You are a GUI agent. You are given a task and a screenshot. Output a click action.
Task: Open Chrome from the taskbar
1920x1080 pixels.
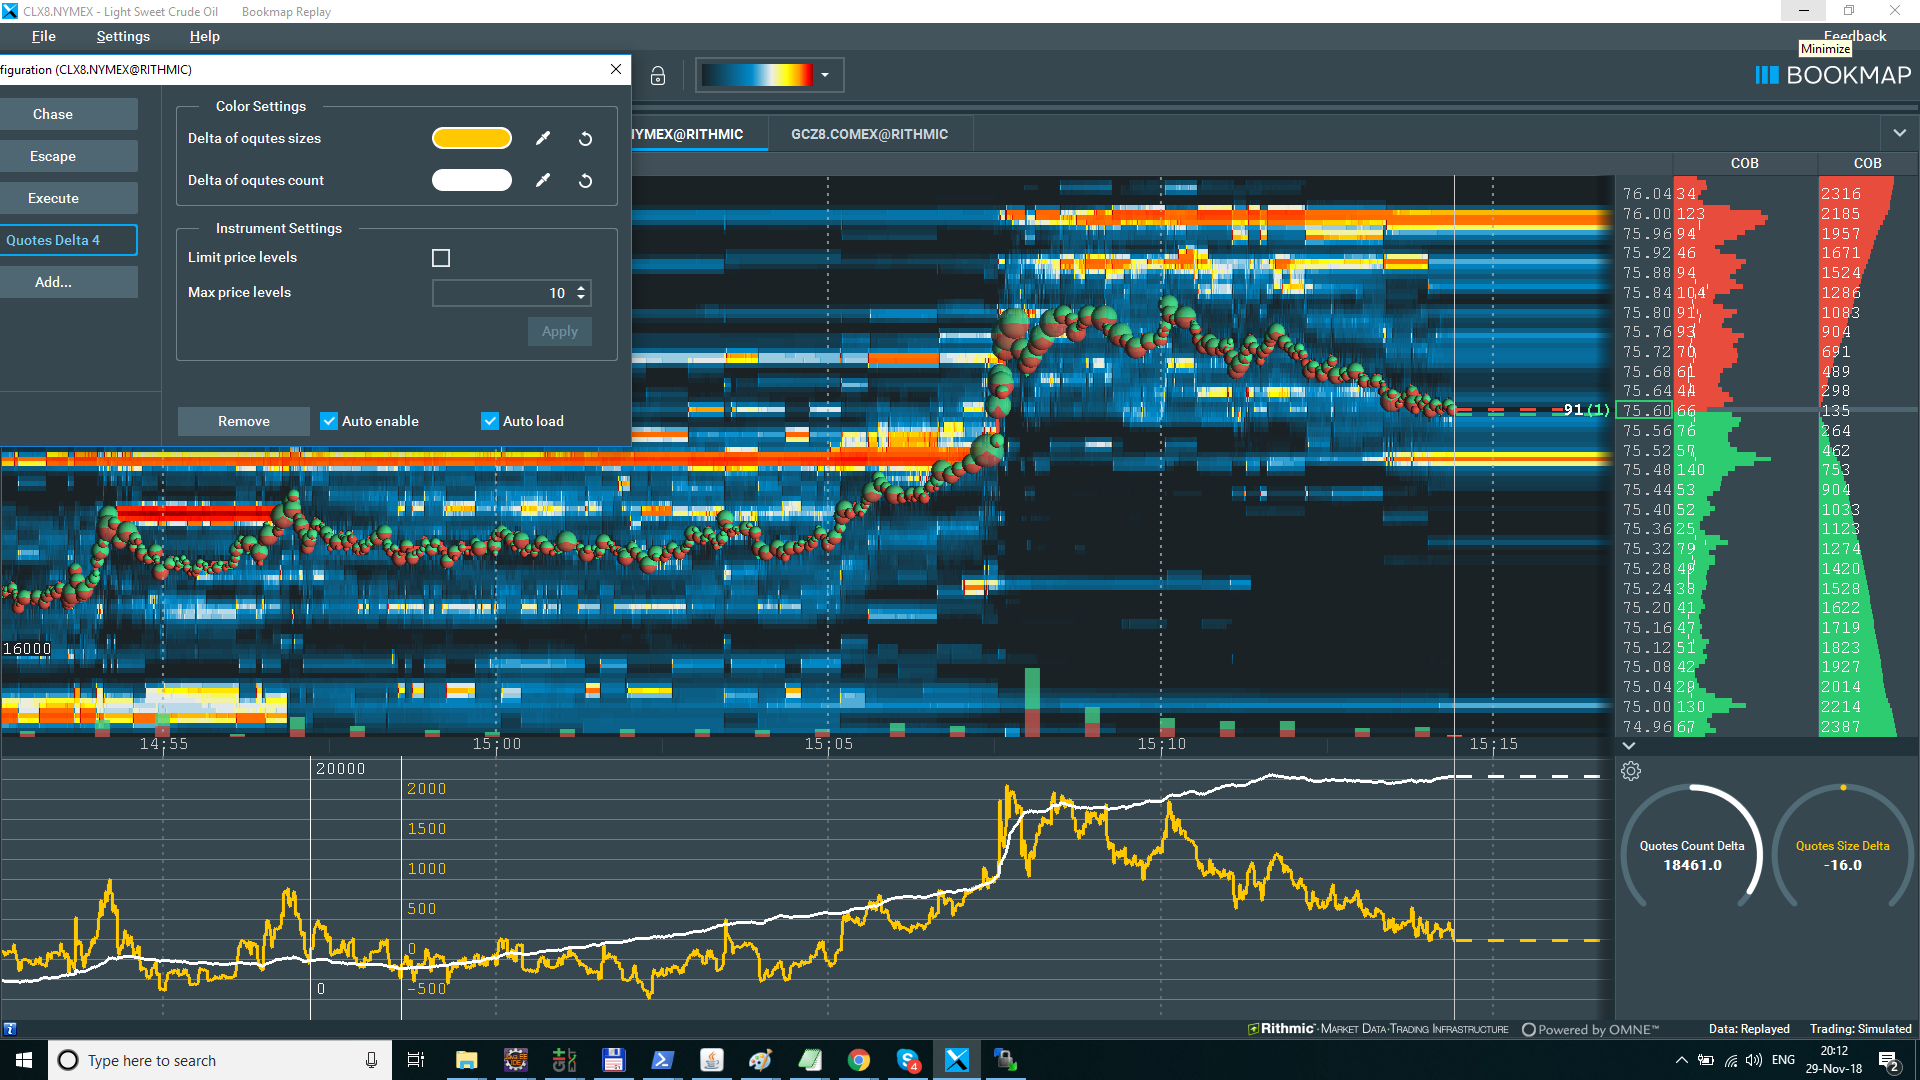859,1060
